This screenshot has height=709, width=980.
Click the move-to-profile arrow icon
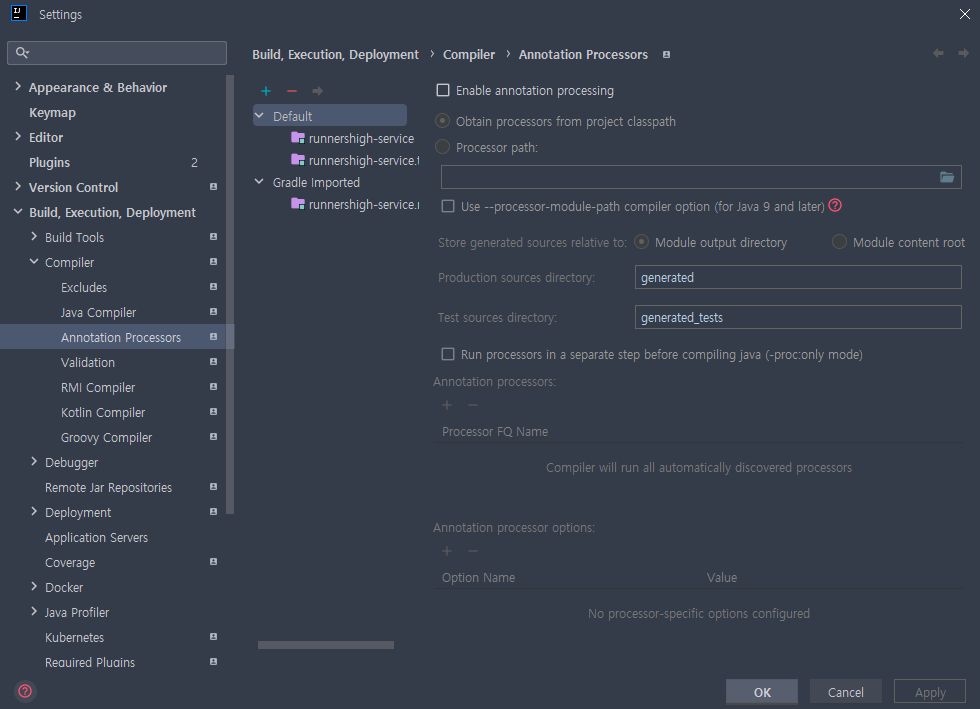point(317,90)
